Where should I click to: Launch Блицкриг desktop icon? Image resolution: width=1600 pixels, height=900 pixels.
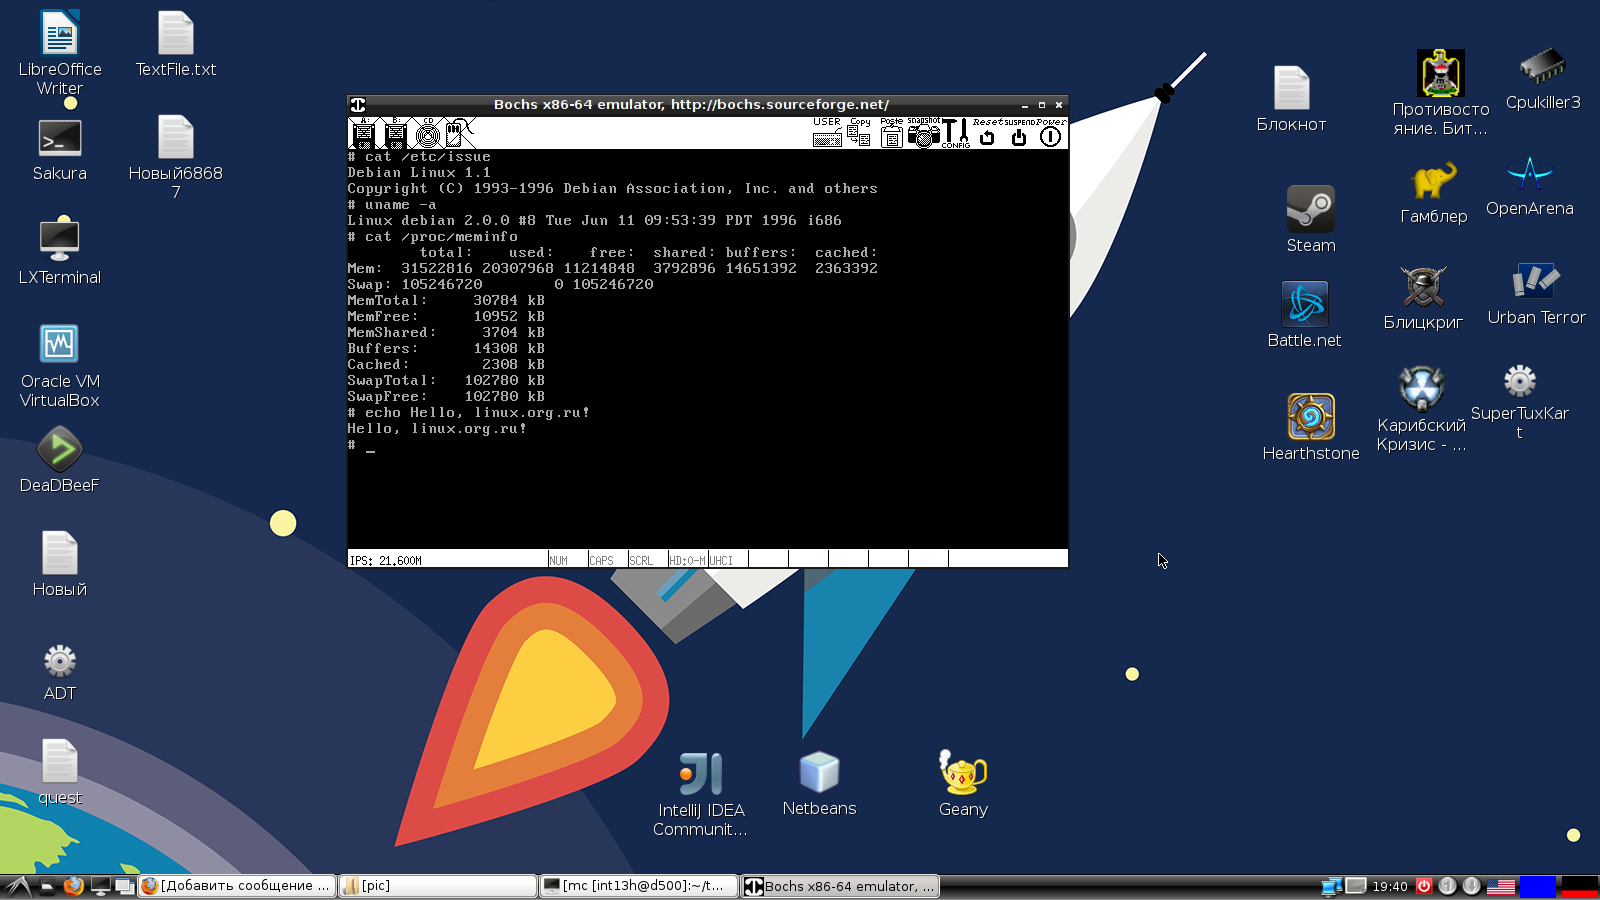tap(1423, 298)
